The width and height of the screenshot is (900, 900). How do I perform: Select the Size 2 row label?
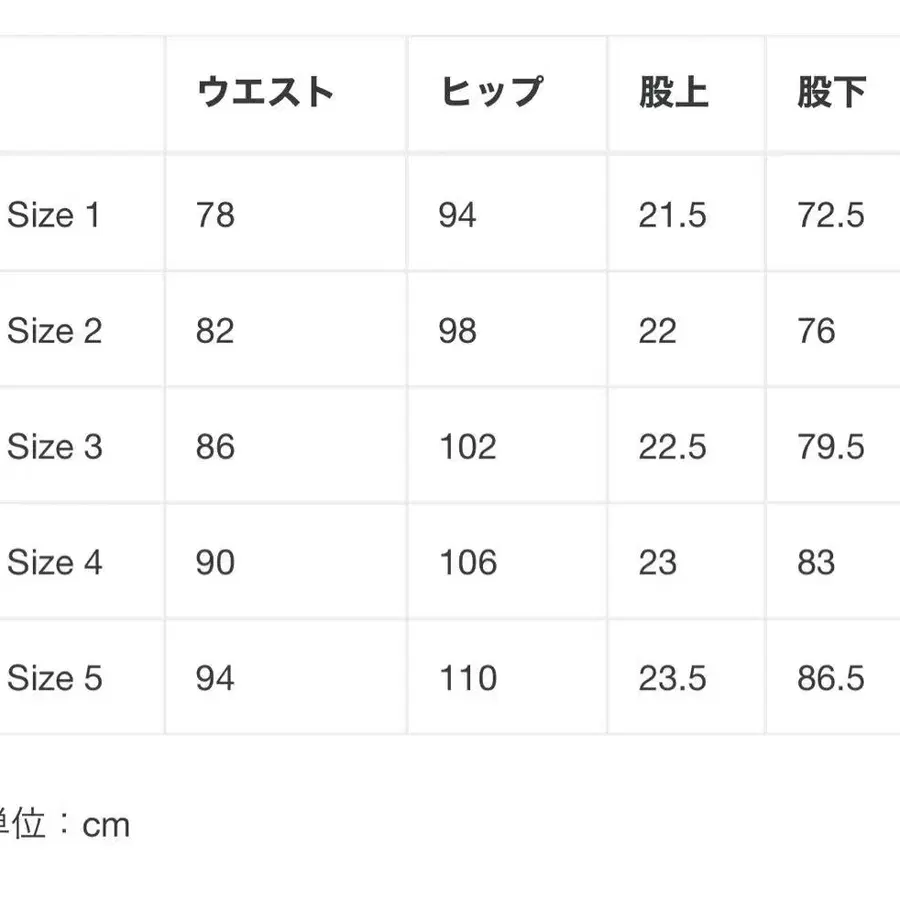[x=55, y=331]
